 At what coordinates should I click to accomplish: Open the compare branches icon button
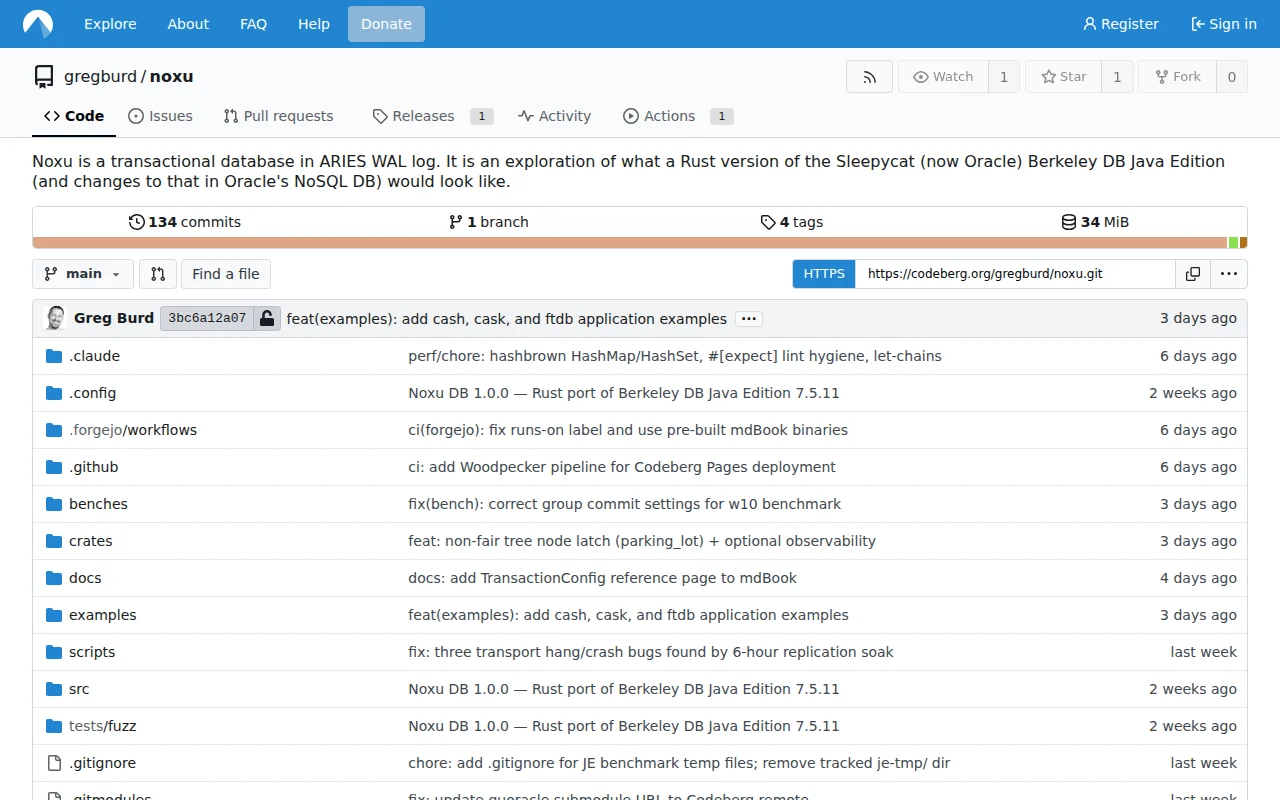click(158, 274)
